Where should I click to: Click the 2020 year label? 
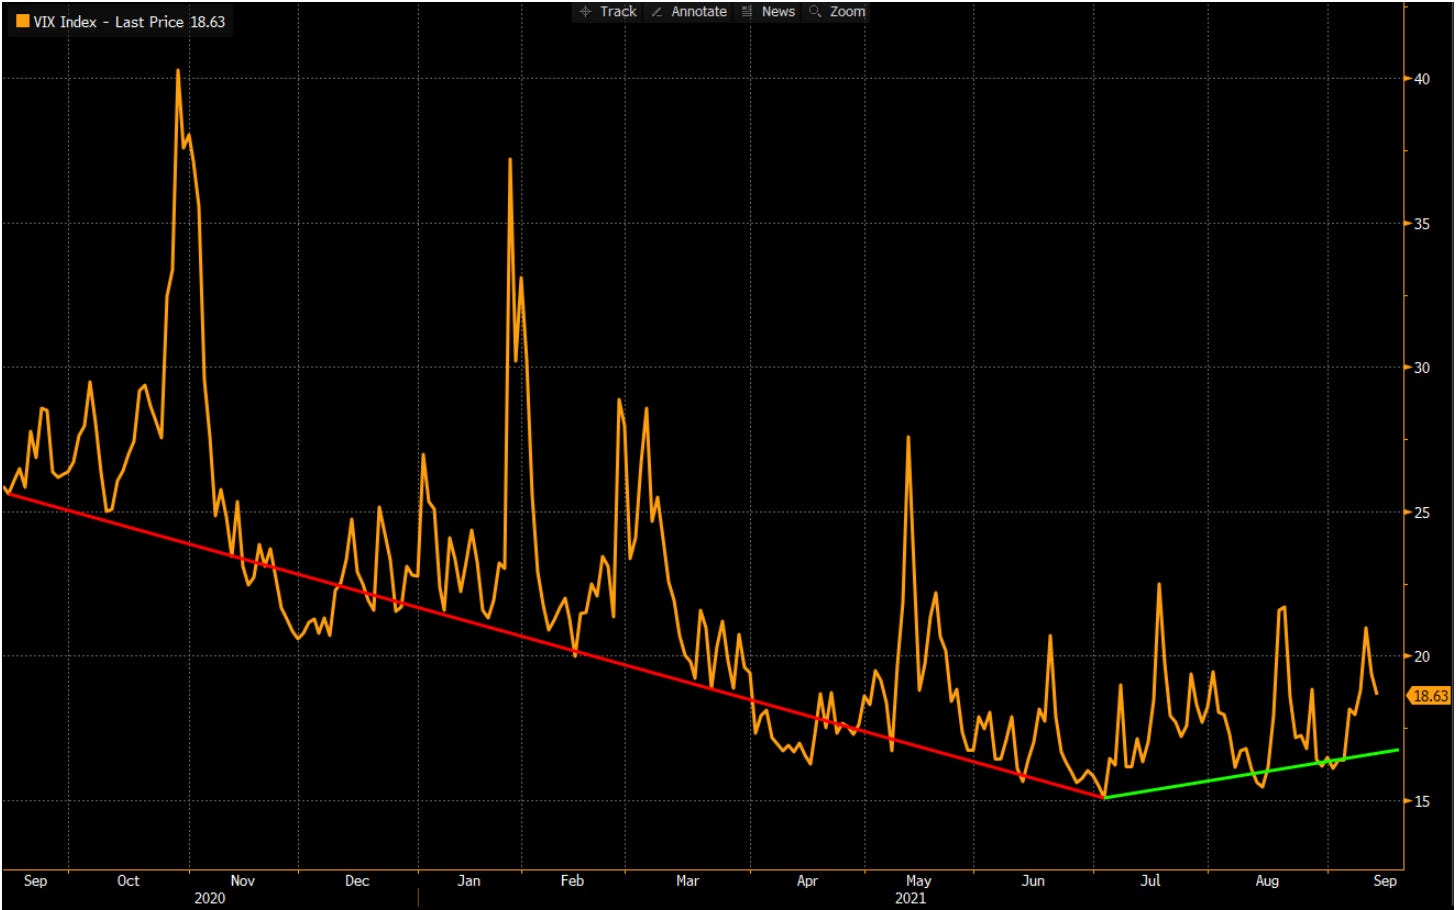coord(209,898)
